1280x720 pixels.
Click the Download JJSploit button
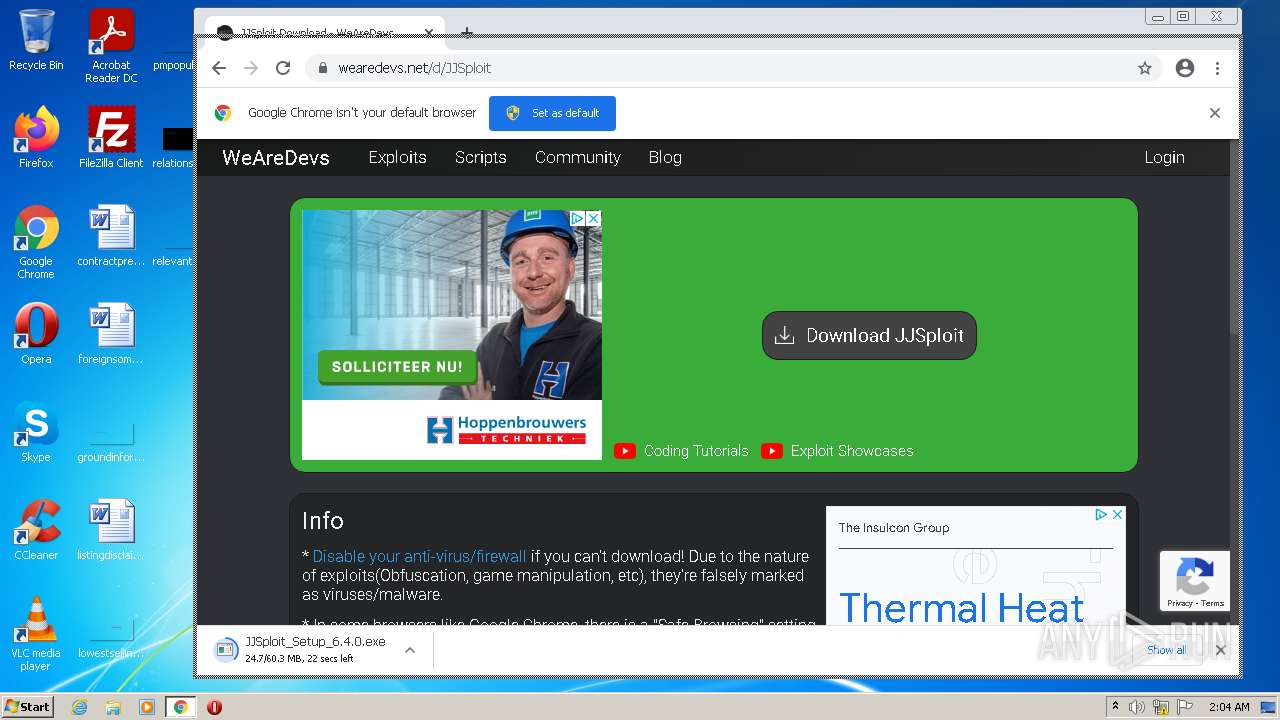tap(869, 335)
